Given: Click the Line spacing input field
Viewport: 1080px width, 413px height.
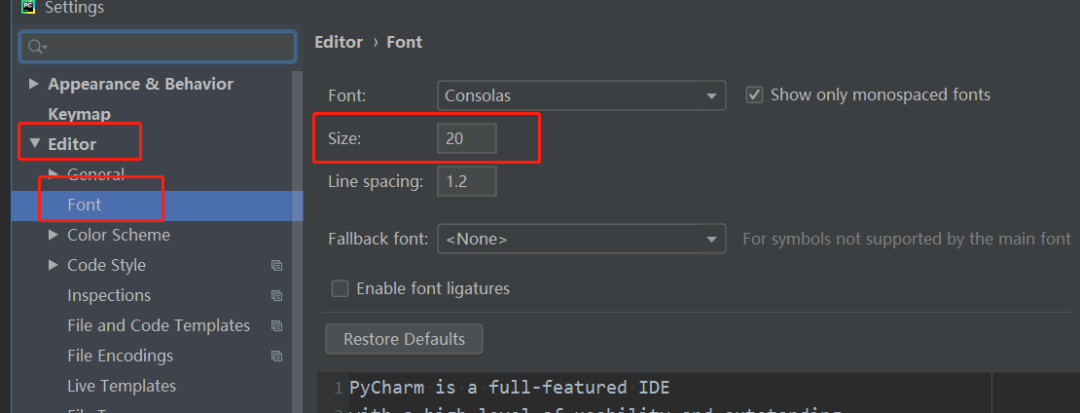Looking at the screenshot, I should coord(466,182).
